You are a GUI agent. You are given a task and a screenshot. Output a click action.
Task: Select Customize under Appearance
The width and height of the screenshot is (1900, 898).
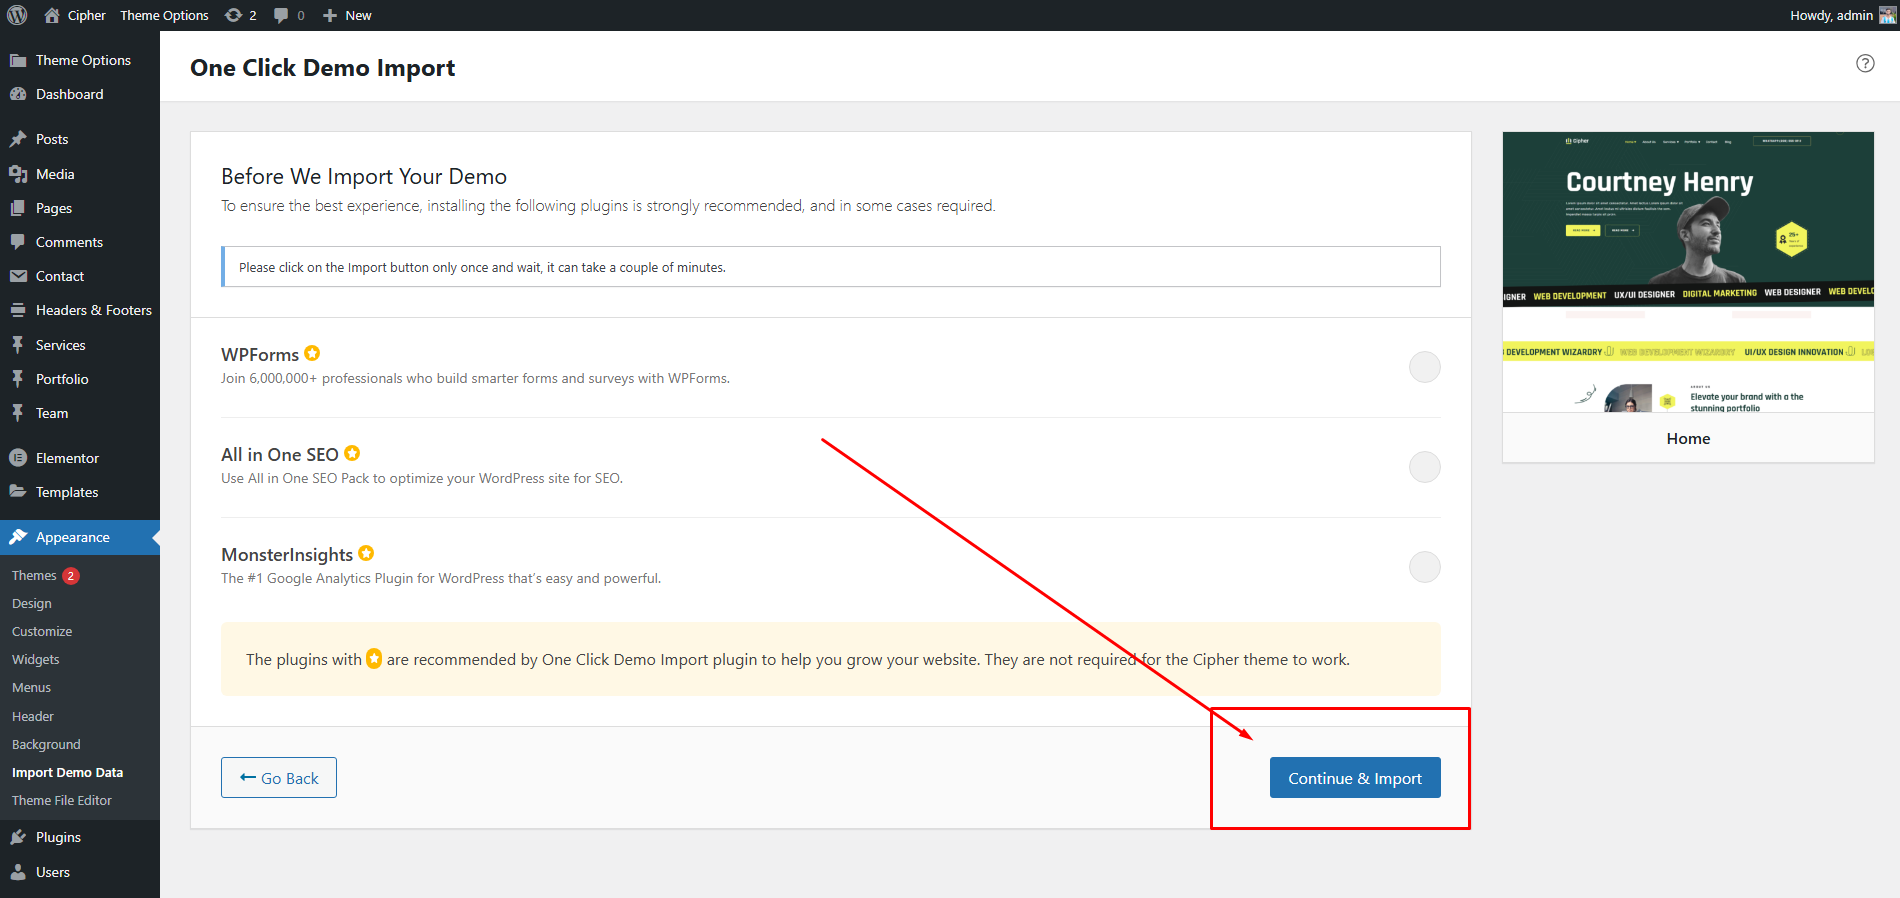(x=42, y=631)
